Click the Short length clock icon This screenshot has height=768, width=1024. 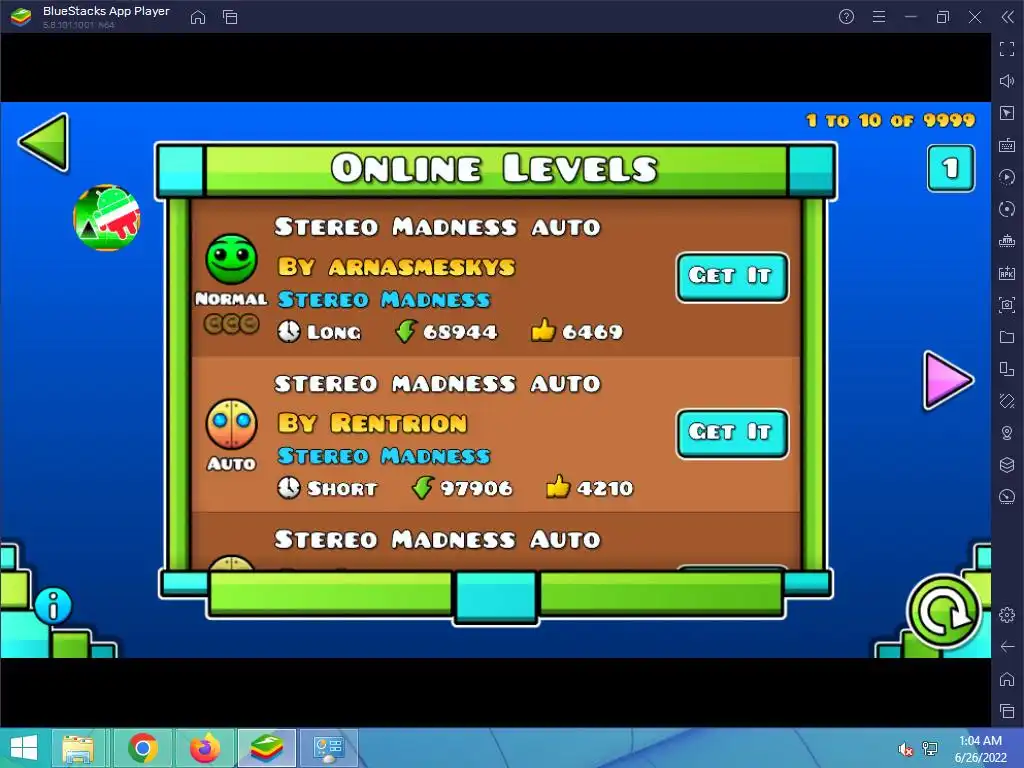(x=289, y=488)
